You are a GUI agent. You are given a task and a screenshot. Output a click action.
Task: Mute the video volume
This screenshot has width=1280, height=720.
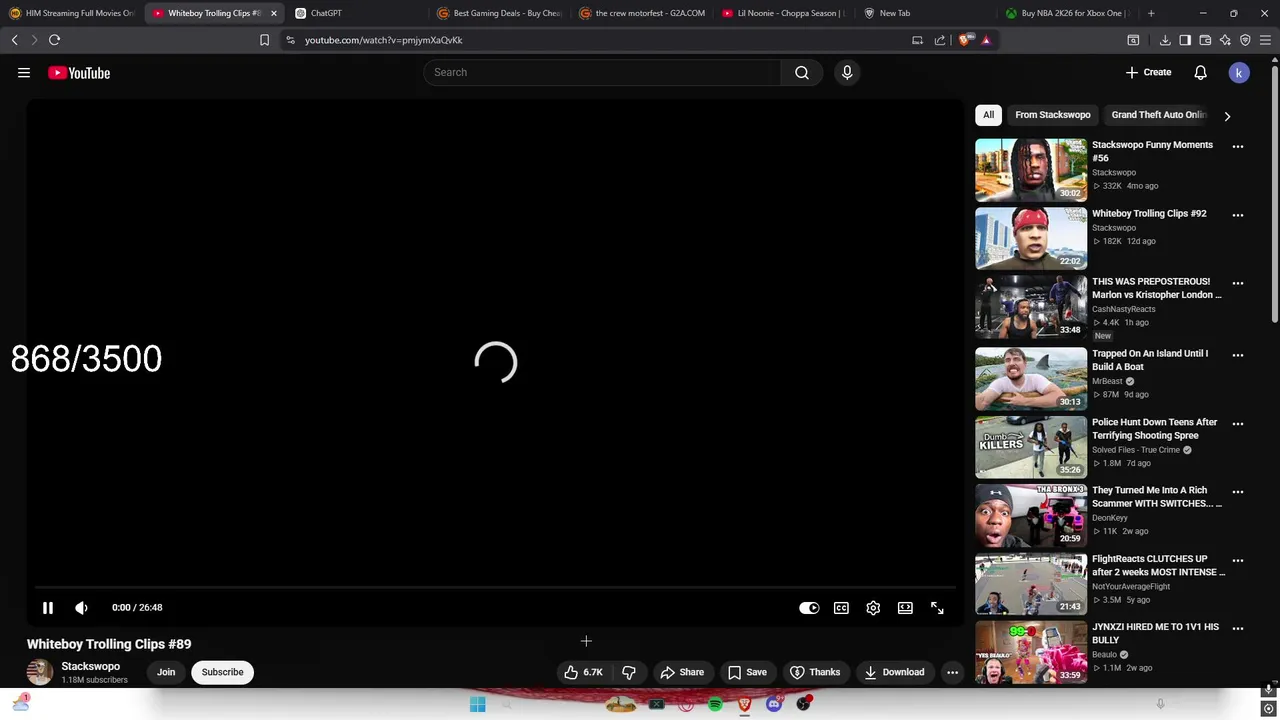pyautogui.click(x=81, y=607)
